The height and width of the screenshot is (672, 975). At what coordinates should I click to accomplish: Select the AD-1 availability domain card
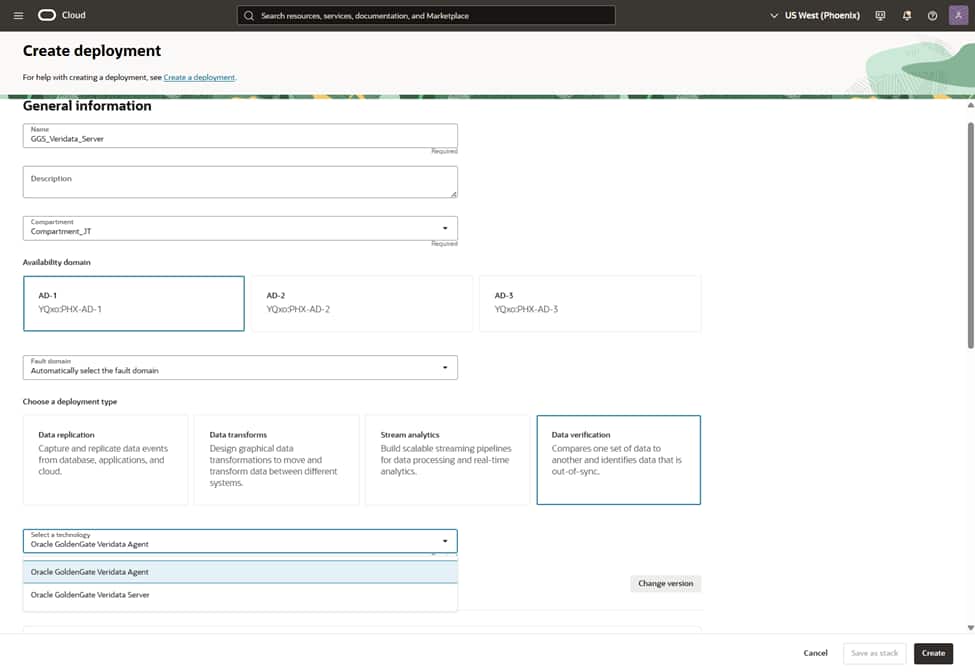click(134, 303)
